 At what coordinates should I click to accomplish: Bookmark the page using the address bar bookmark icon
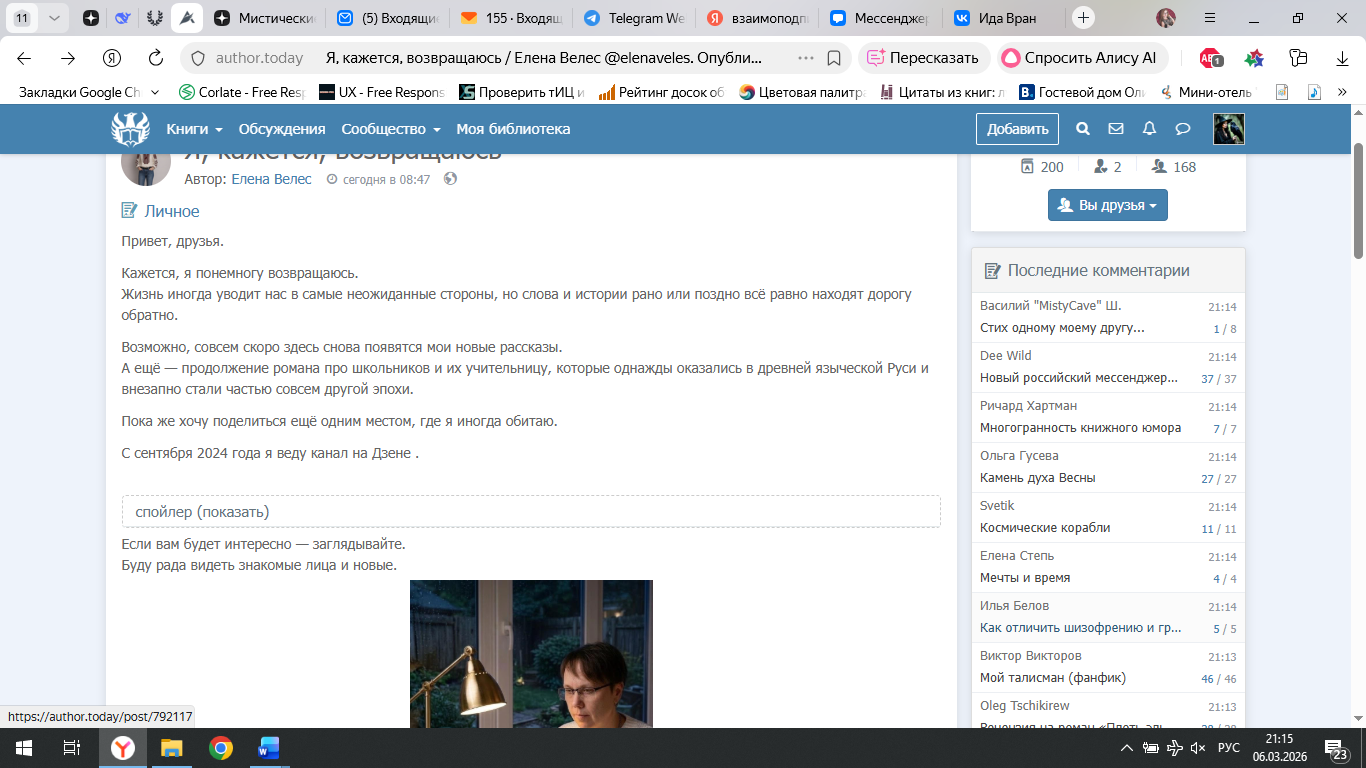click(834, 58)
